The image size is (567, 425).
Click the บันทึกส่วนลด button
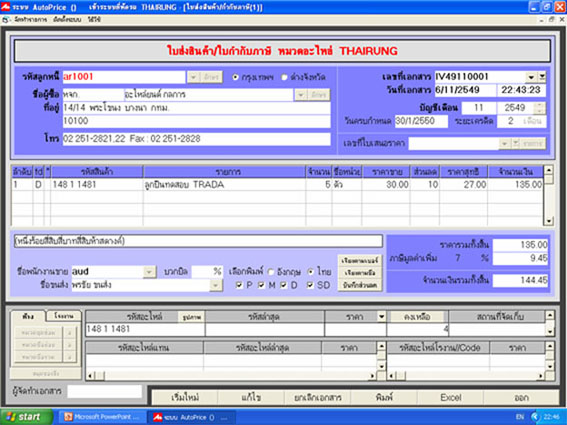(360, 285)
